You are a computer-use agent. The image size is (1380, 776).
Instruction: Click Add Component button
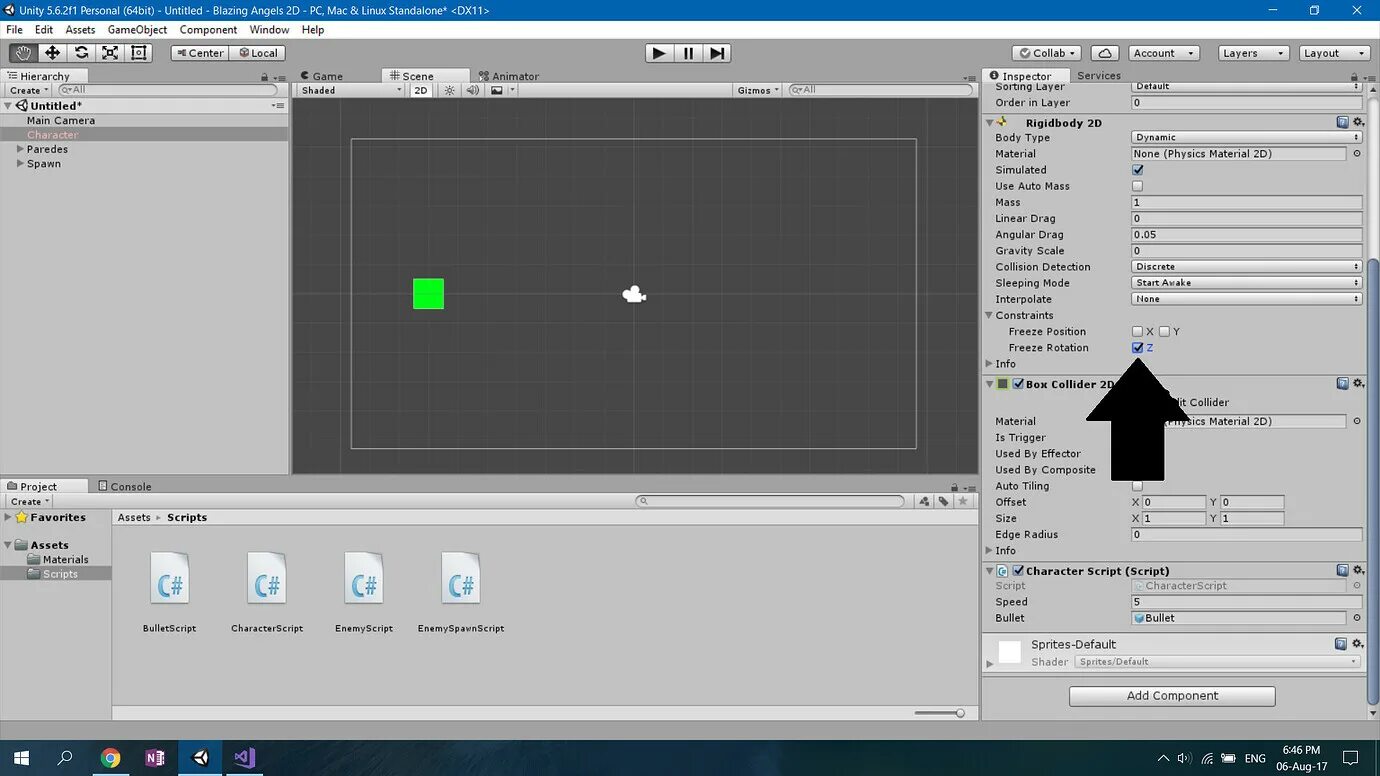coord(1172,696)
